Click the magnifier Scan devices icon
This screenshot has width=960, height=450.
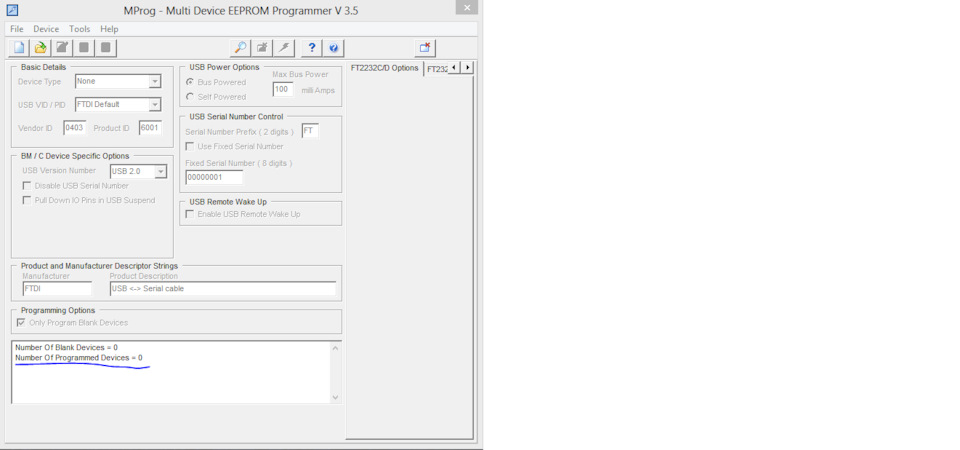(x=241, y=48)
